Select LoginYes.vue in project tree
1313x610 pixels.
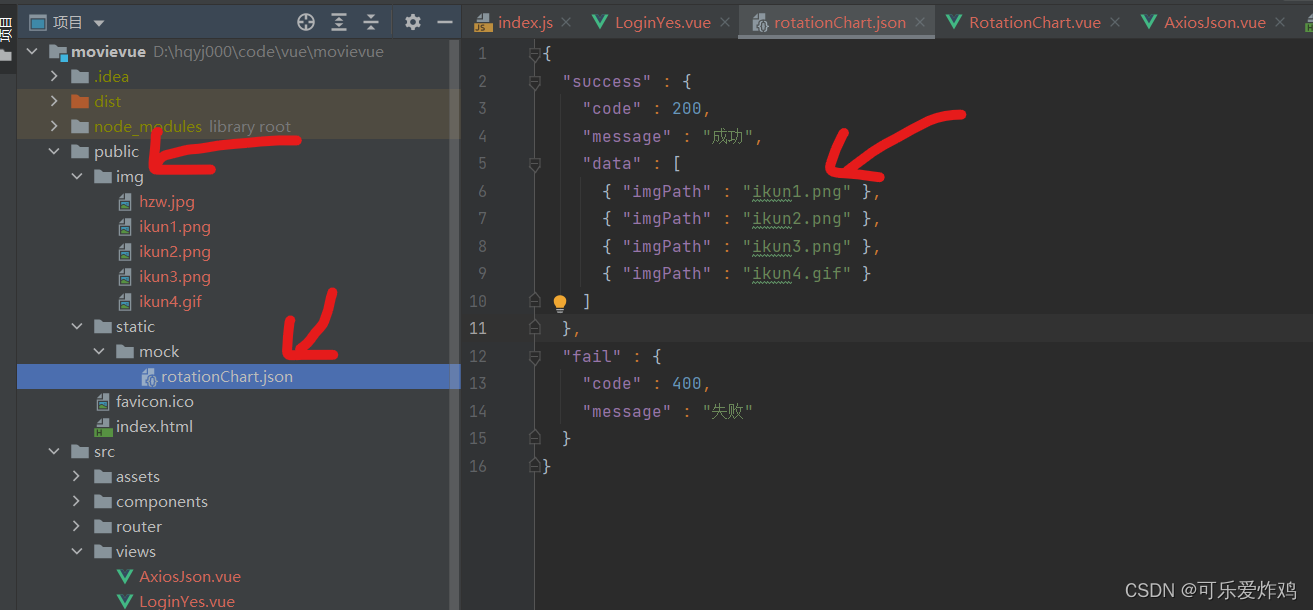(x=187, y=601)
